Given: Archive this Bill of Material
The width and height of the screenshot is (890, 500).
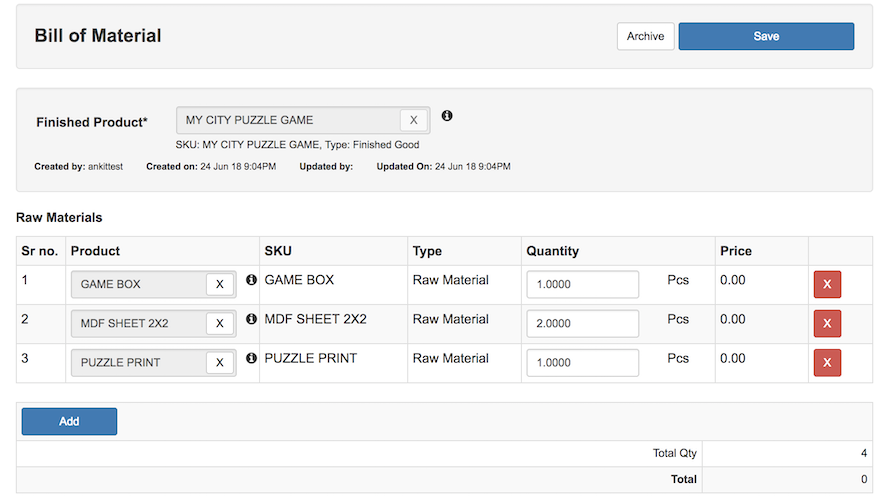Looking at the screenshot, I should coord(645,36).
